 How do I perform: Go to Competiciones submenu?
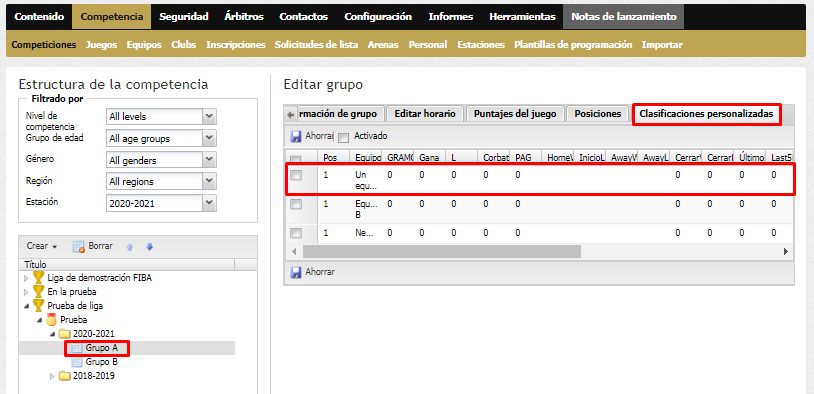pyautogui.click(x=44, y=45)
